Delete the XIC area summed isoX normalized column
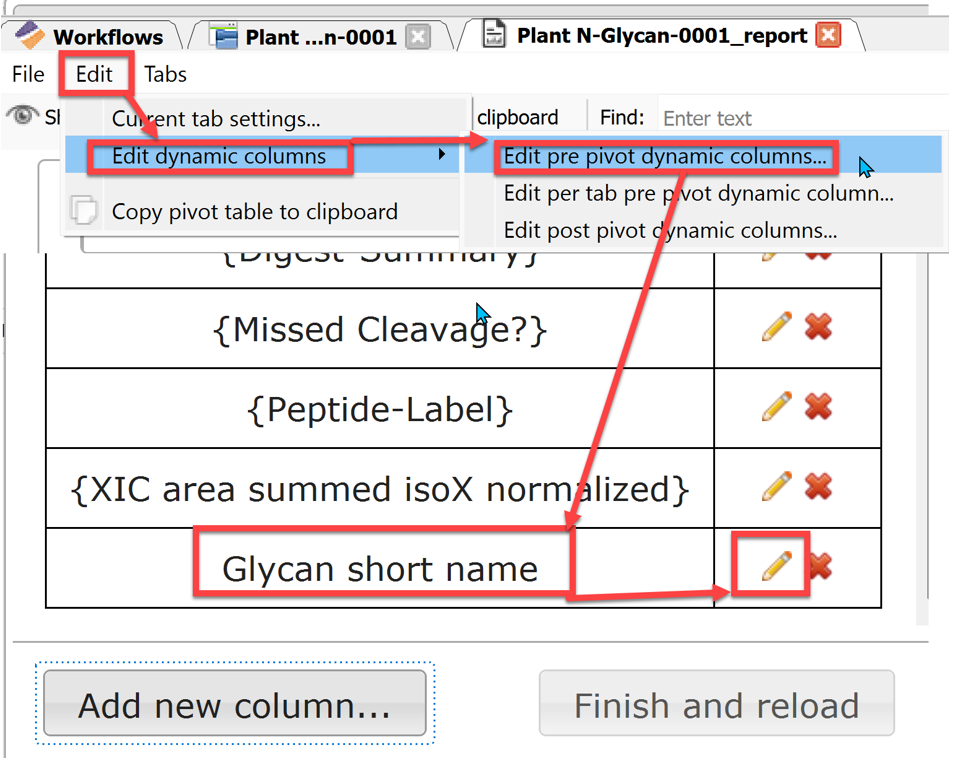Image resolution: width=955 pixels, height=763 pixels. (x=819, y=487)
